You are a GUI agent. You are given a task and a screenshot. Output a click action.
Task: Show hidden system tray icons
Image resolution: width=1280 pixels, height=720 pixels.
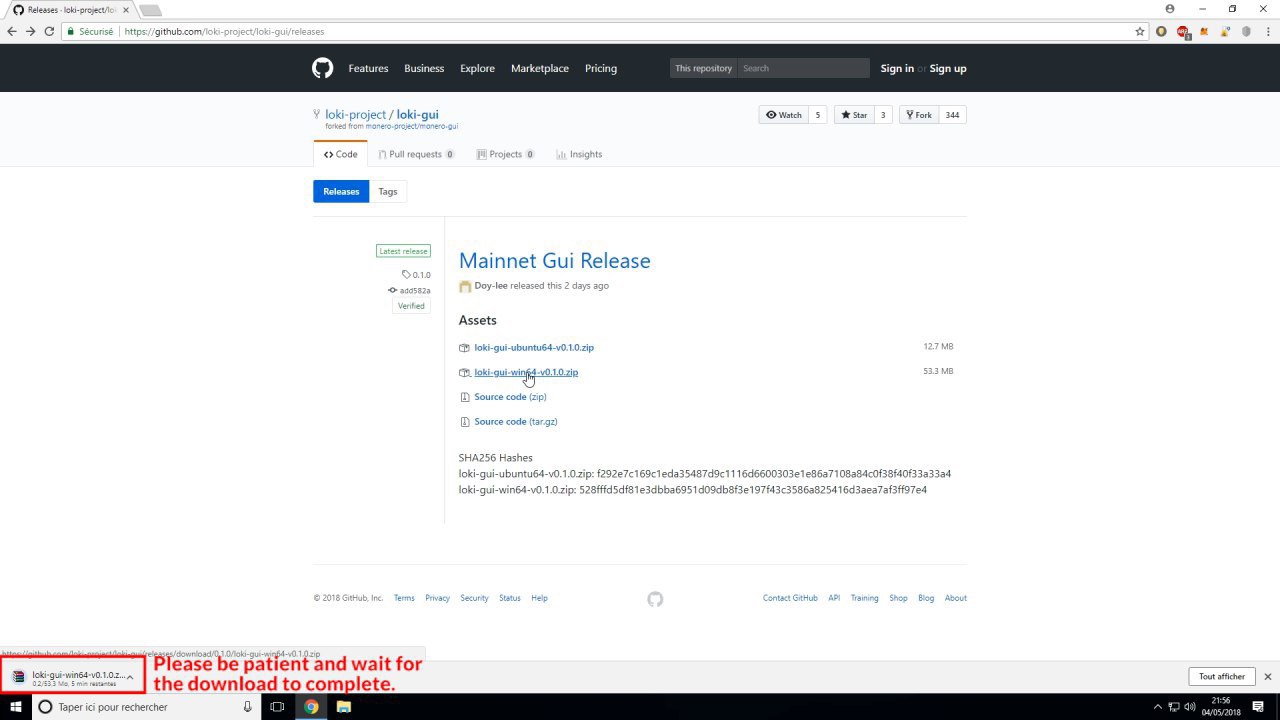coord(1158,707)
